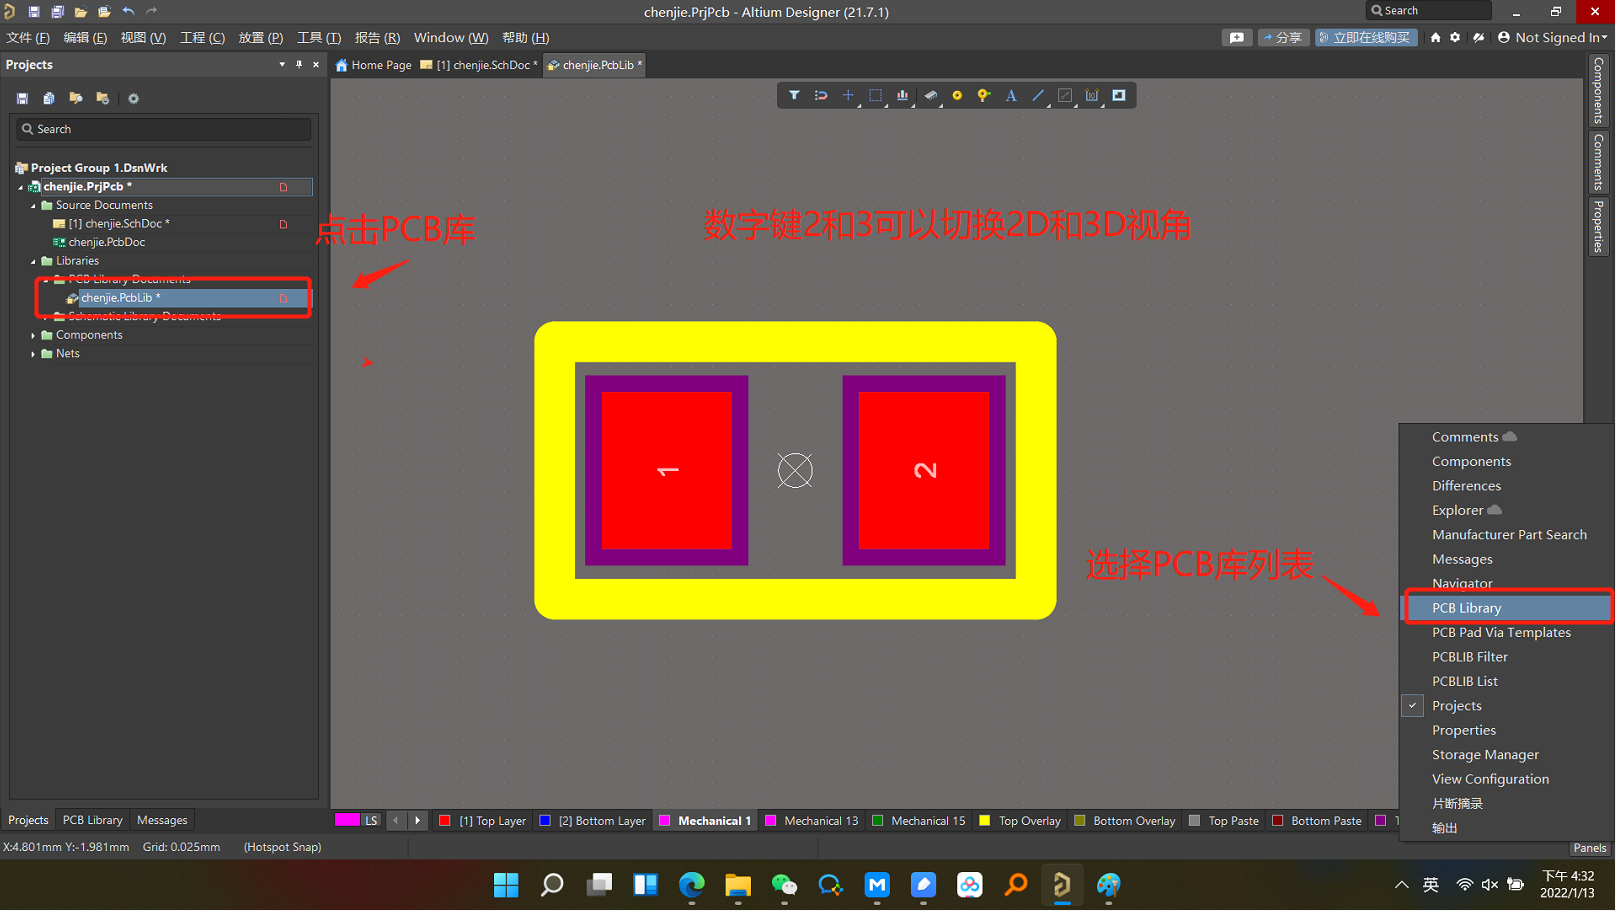Select the yellow Top Overlay layer tab
The width and height of the screenshot is (1616, 911).
(1020, 821)
